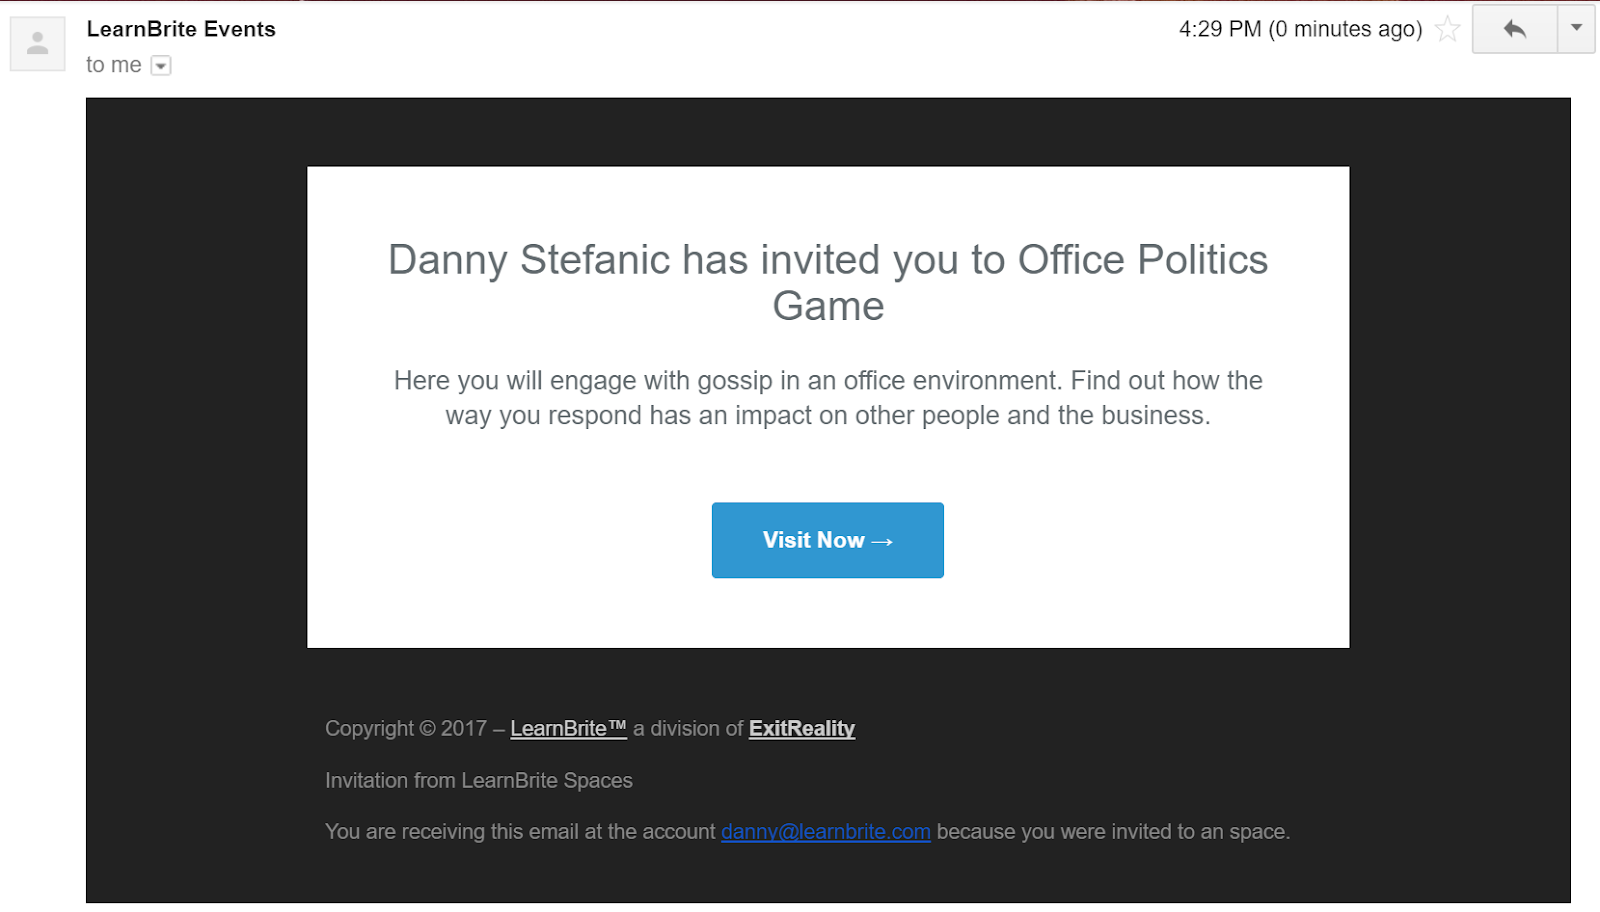Open the more options dropdown beside reply
The image size is (1600, 912).
pyautogui.click(x=1576, y=28)
